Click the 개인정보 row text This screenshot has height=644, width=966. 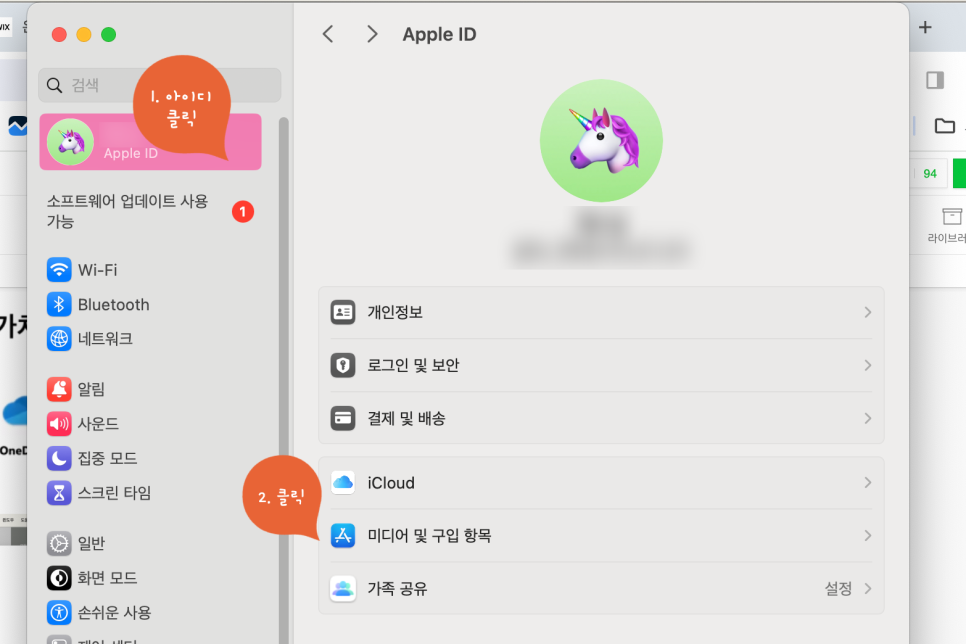click(x=395, y=312)
